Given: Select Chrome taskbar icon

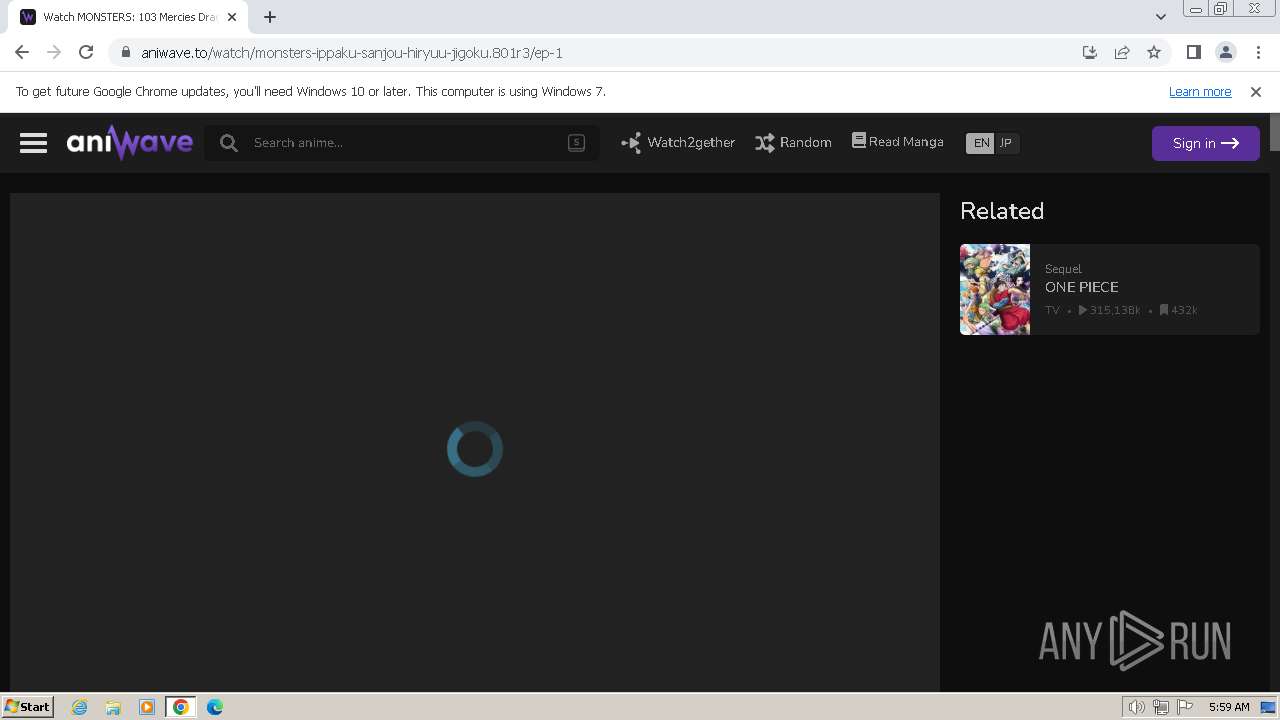Looking at the screenshot, I should 181,707.
